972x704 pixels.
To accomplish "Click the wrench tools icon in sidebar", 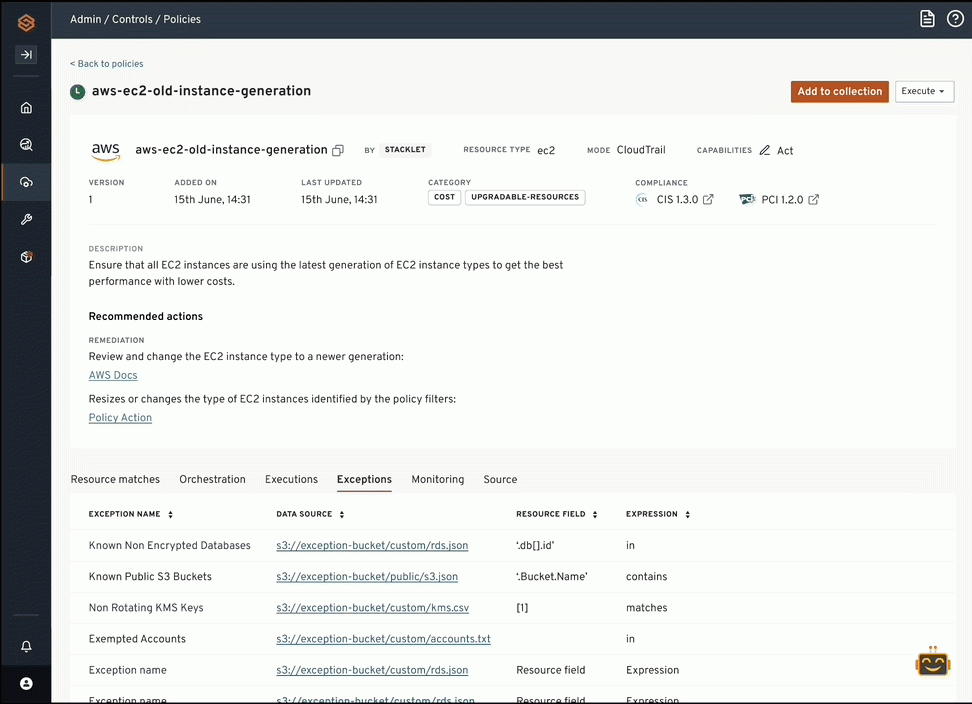I will coord(26,219).
